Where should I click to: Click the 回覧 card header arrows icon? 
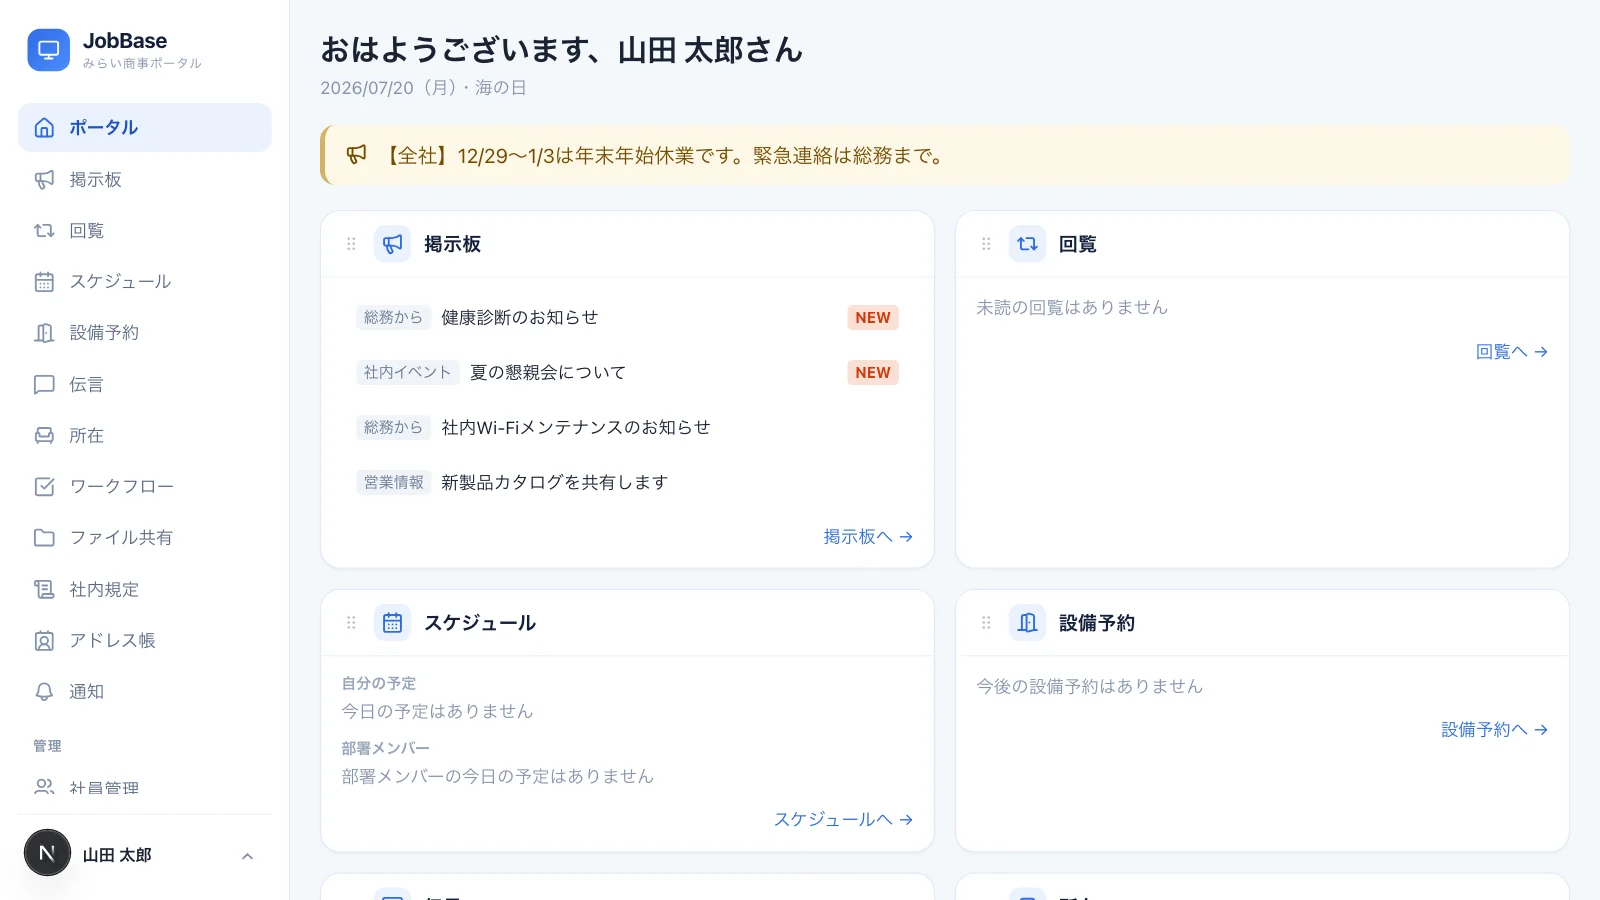coord(1027,244)
